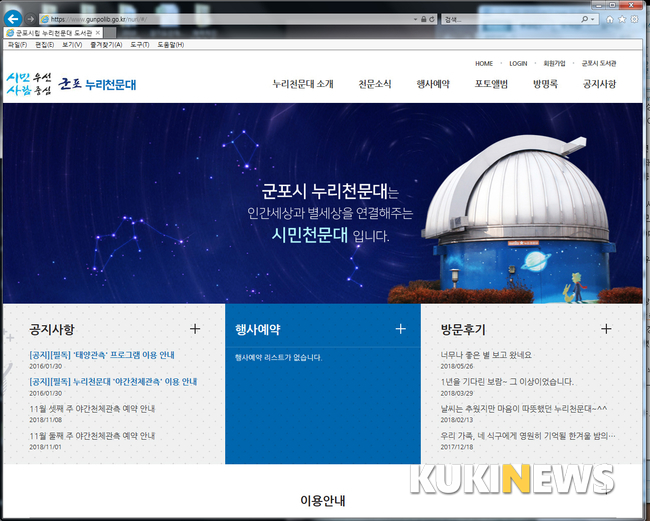Viewport: 650px width, 521px height.
Task: Click the plus icon beside 공지사항 panel
Action: point(195,329)
